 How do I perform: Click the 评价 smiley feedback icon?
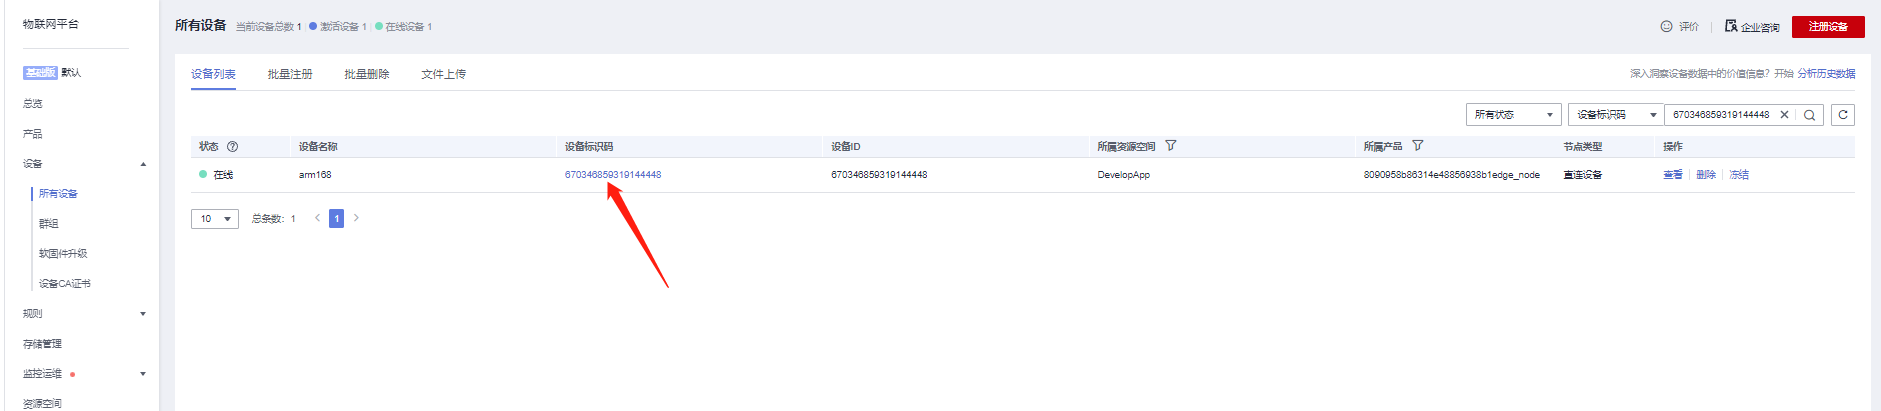click(x=1666, y=27)
